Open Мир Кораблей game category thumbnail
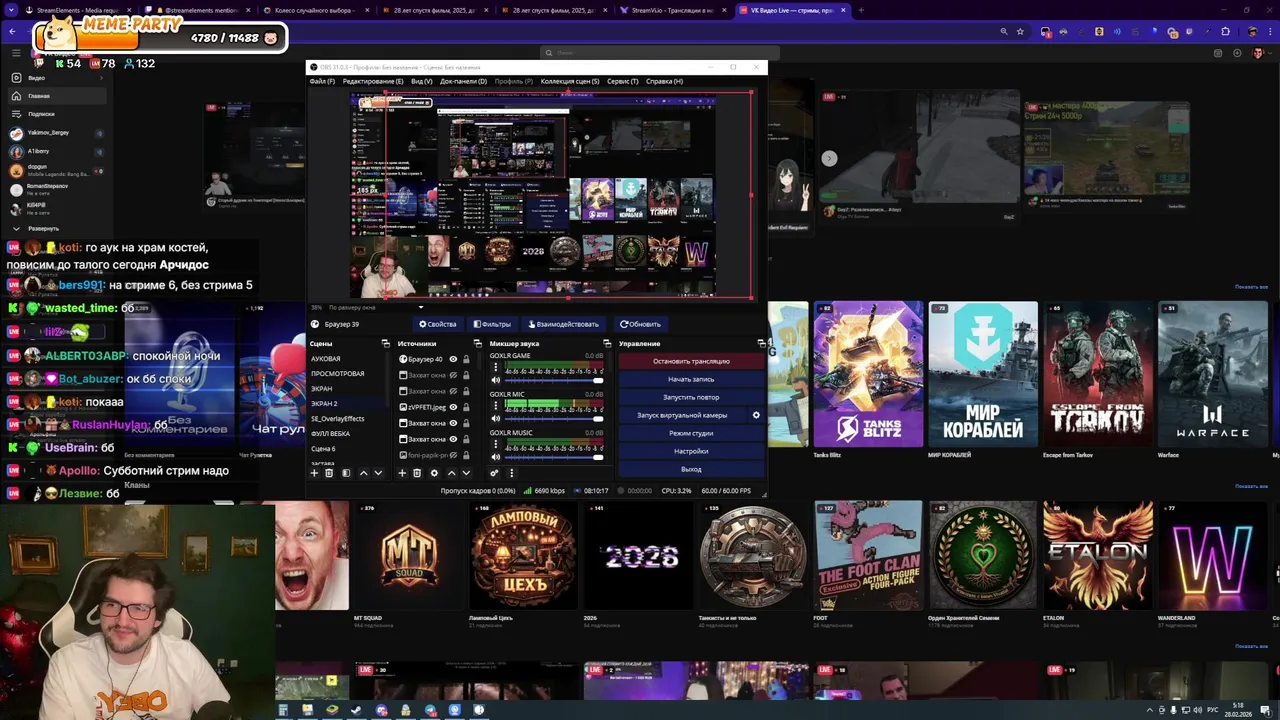 pyautogui.click(x=983, y=374)
